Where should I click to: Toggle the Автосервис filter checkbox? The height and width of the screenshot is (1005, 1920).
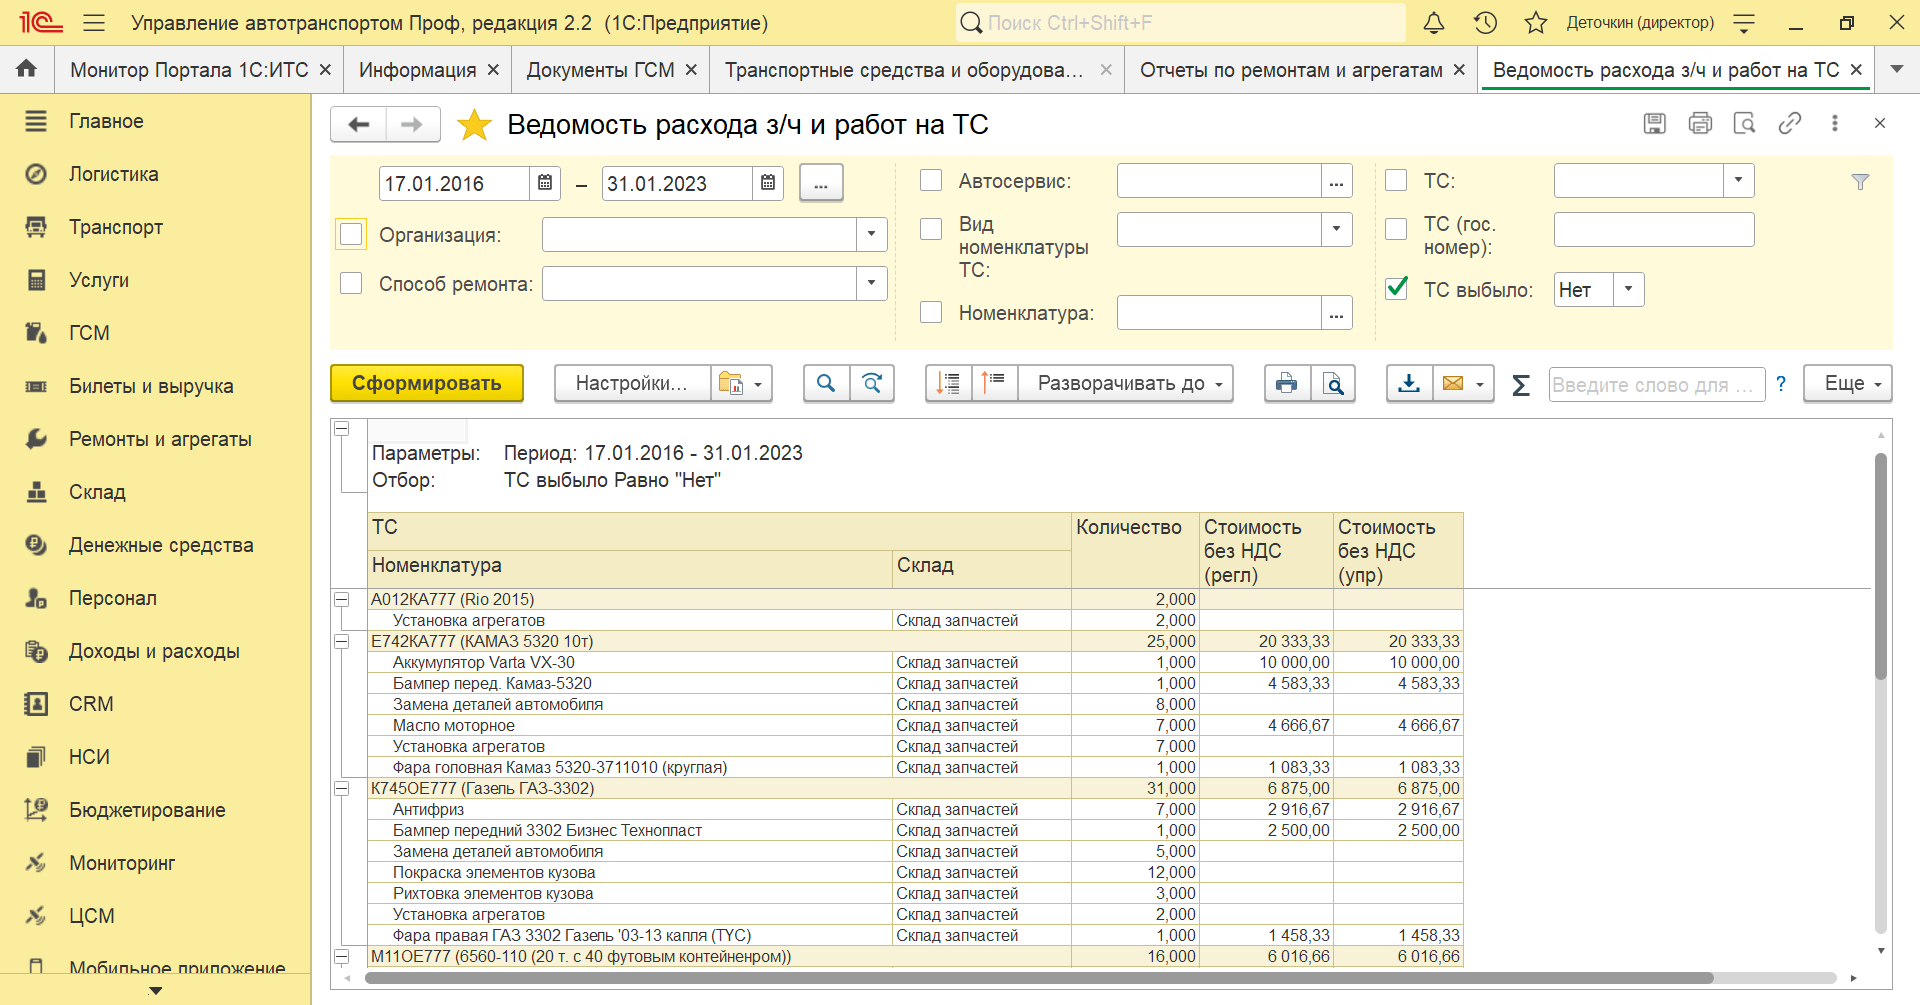click(x=931, y=180)
